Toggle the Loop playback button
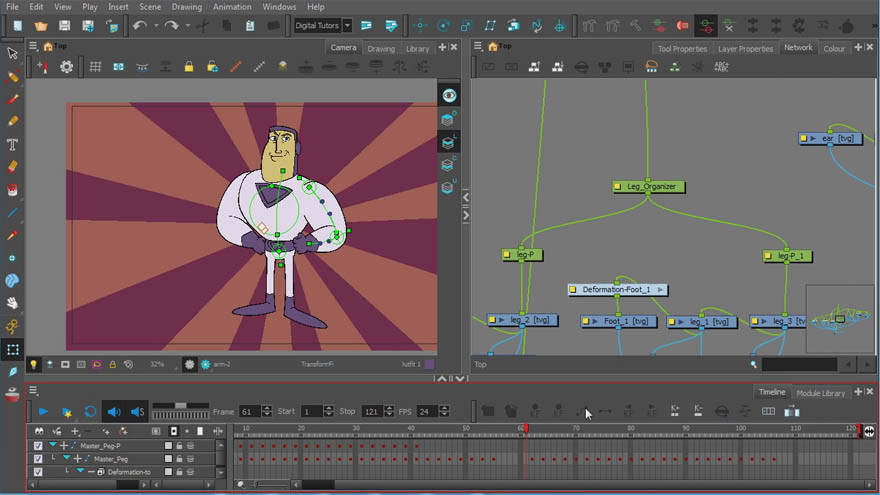880x495 pixels. click(90, 412)
